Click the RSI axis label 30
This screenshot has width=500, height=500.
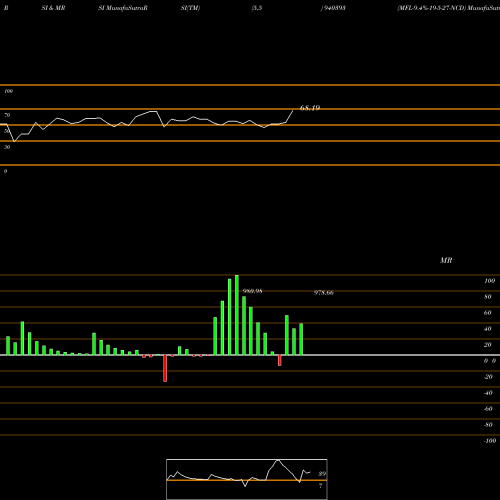[x=7, y=147]
